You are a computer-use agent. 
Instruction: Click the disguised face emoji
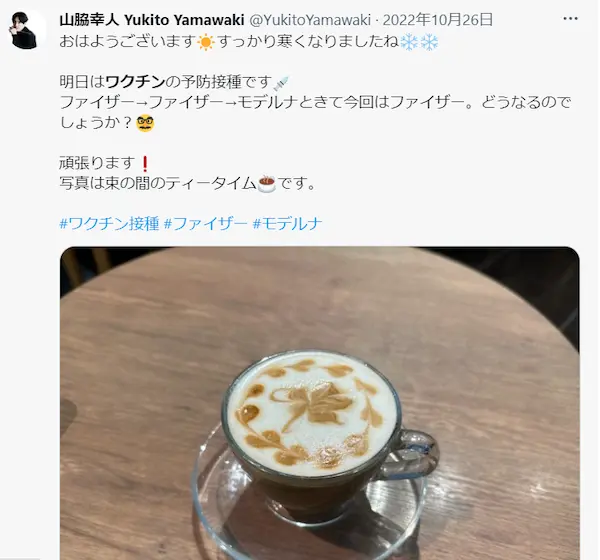[145, 123]
